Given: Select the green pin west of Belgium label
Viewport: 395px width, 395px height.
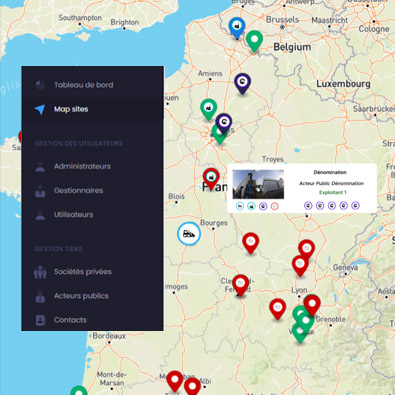Looking at the screenshot, I should point(254,41).
